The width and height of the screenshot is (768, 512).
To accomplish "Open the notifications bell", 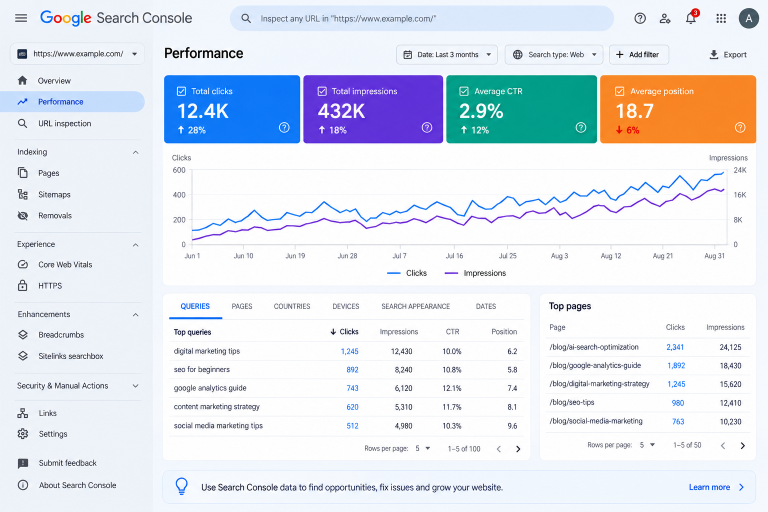I will pyautogui.click(x=691, y=19).
